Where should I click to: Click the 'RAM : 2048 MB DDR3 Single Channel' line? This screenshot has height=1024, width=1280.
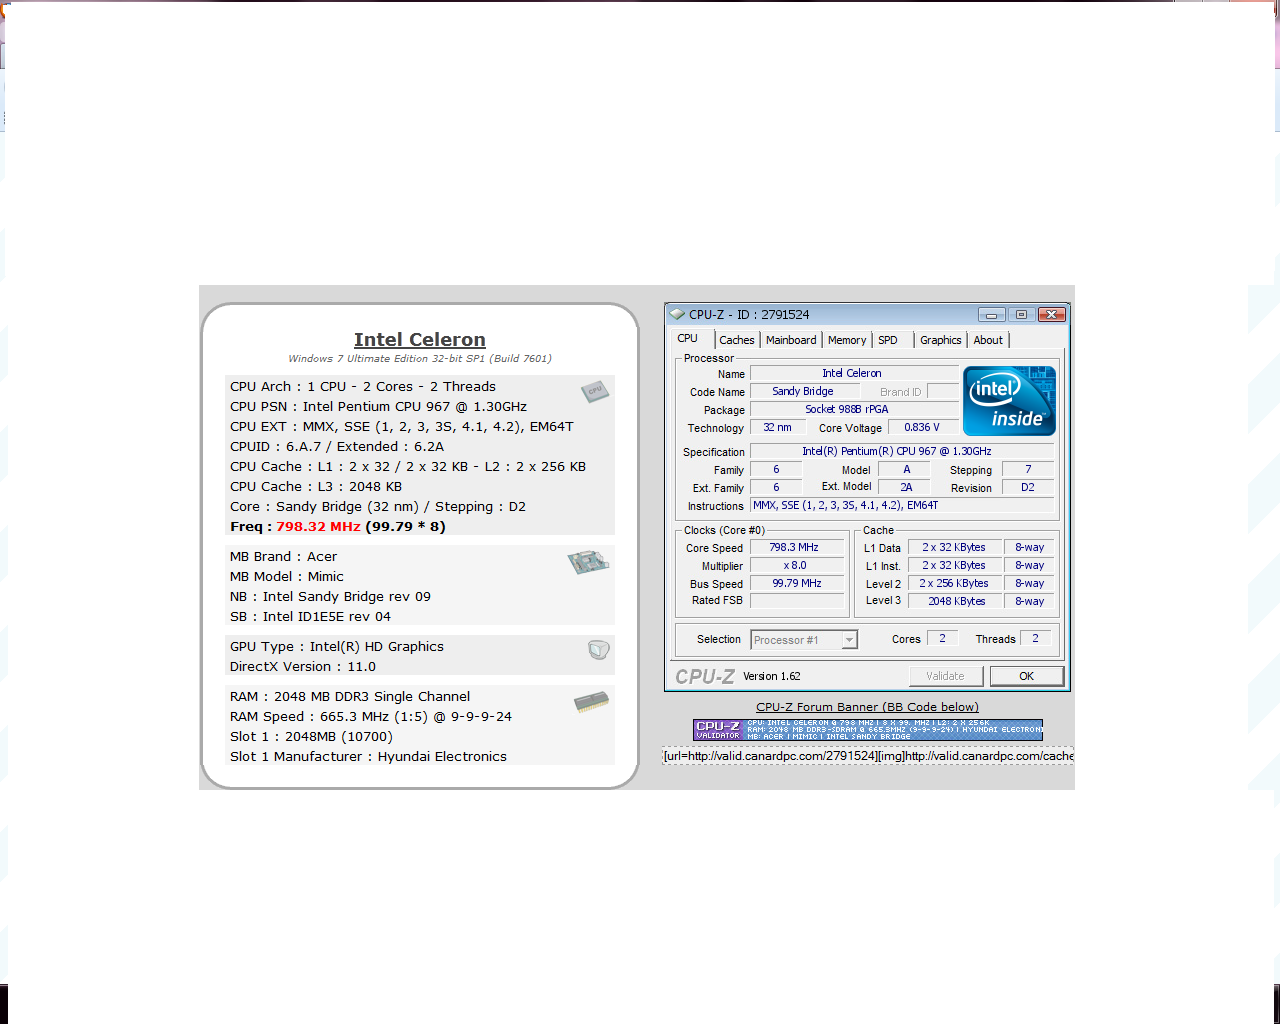[350, 697]
